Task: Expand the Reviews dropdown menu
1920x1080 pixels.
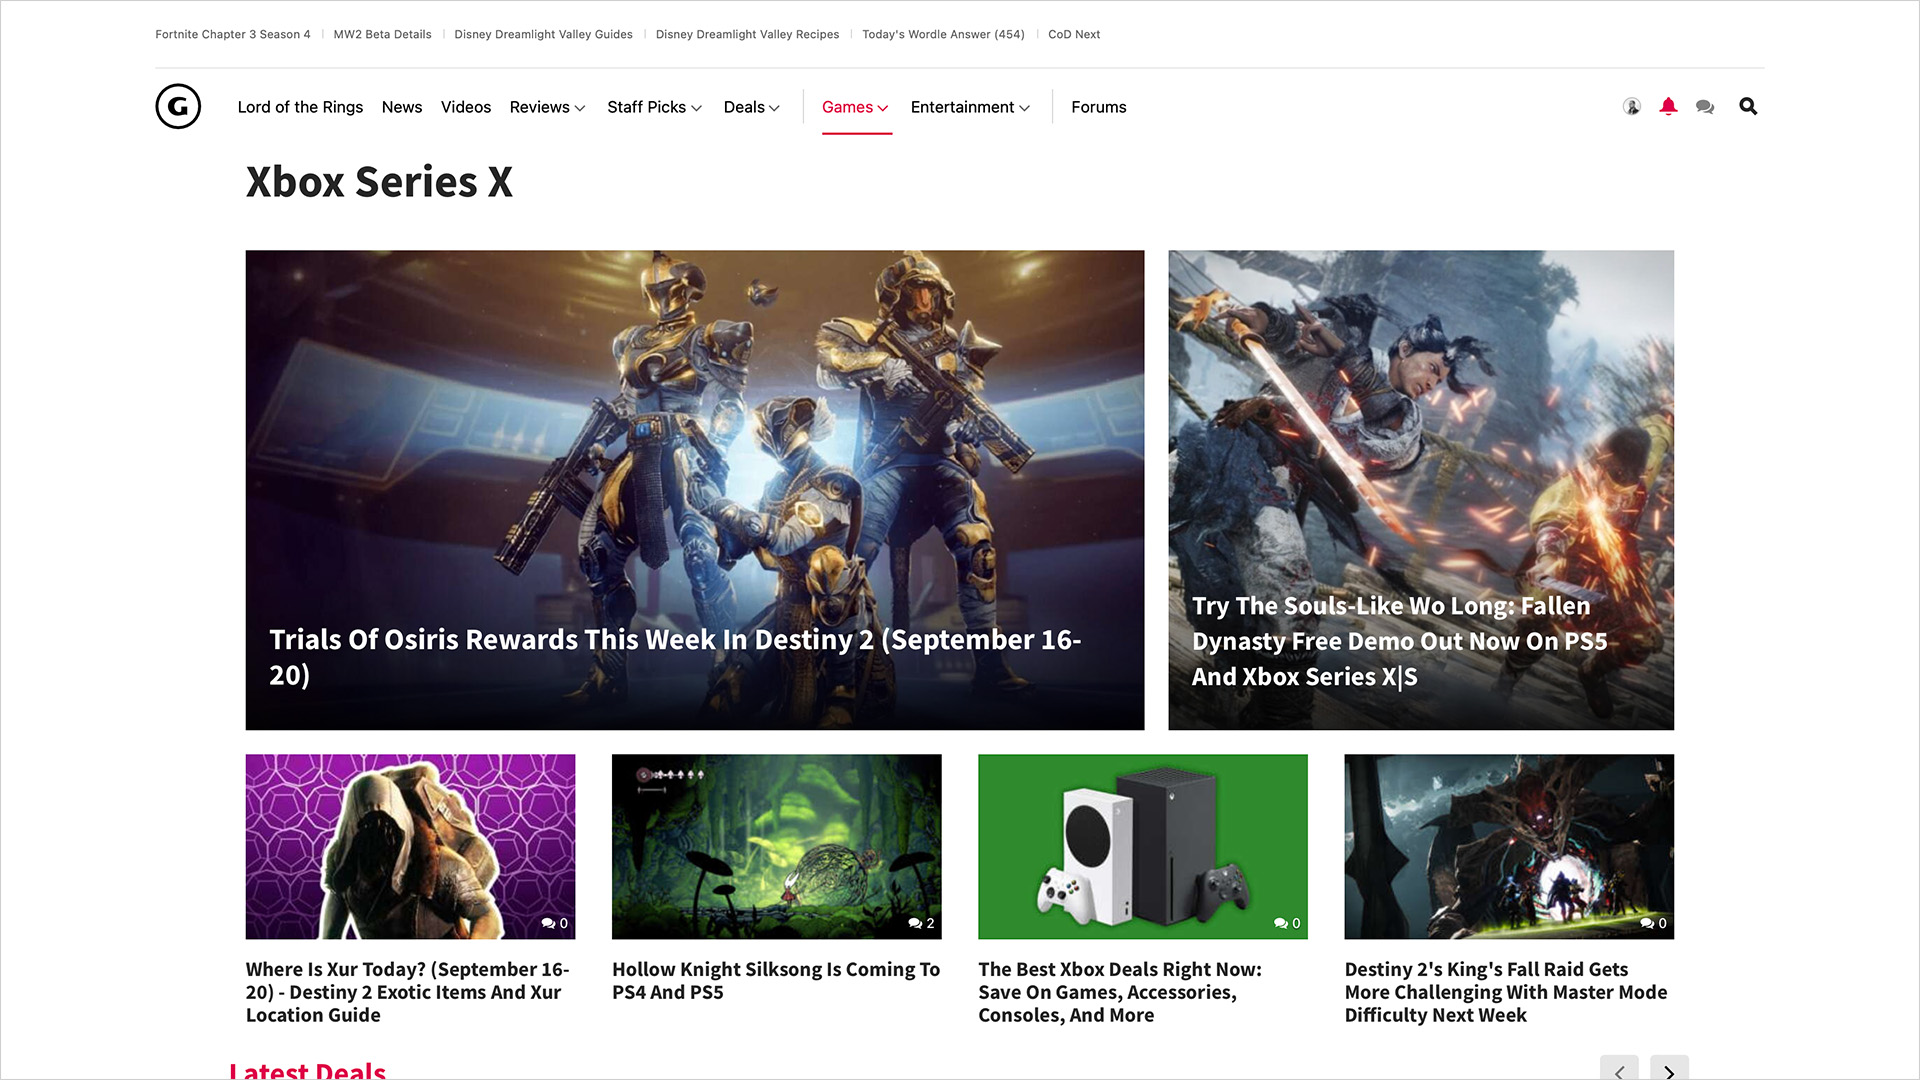Action: coord(547,107)
